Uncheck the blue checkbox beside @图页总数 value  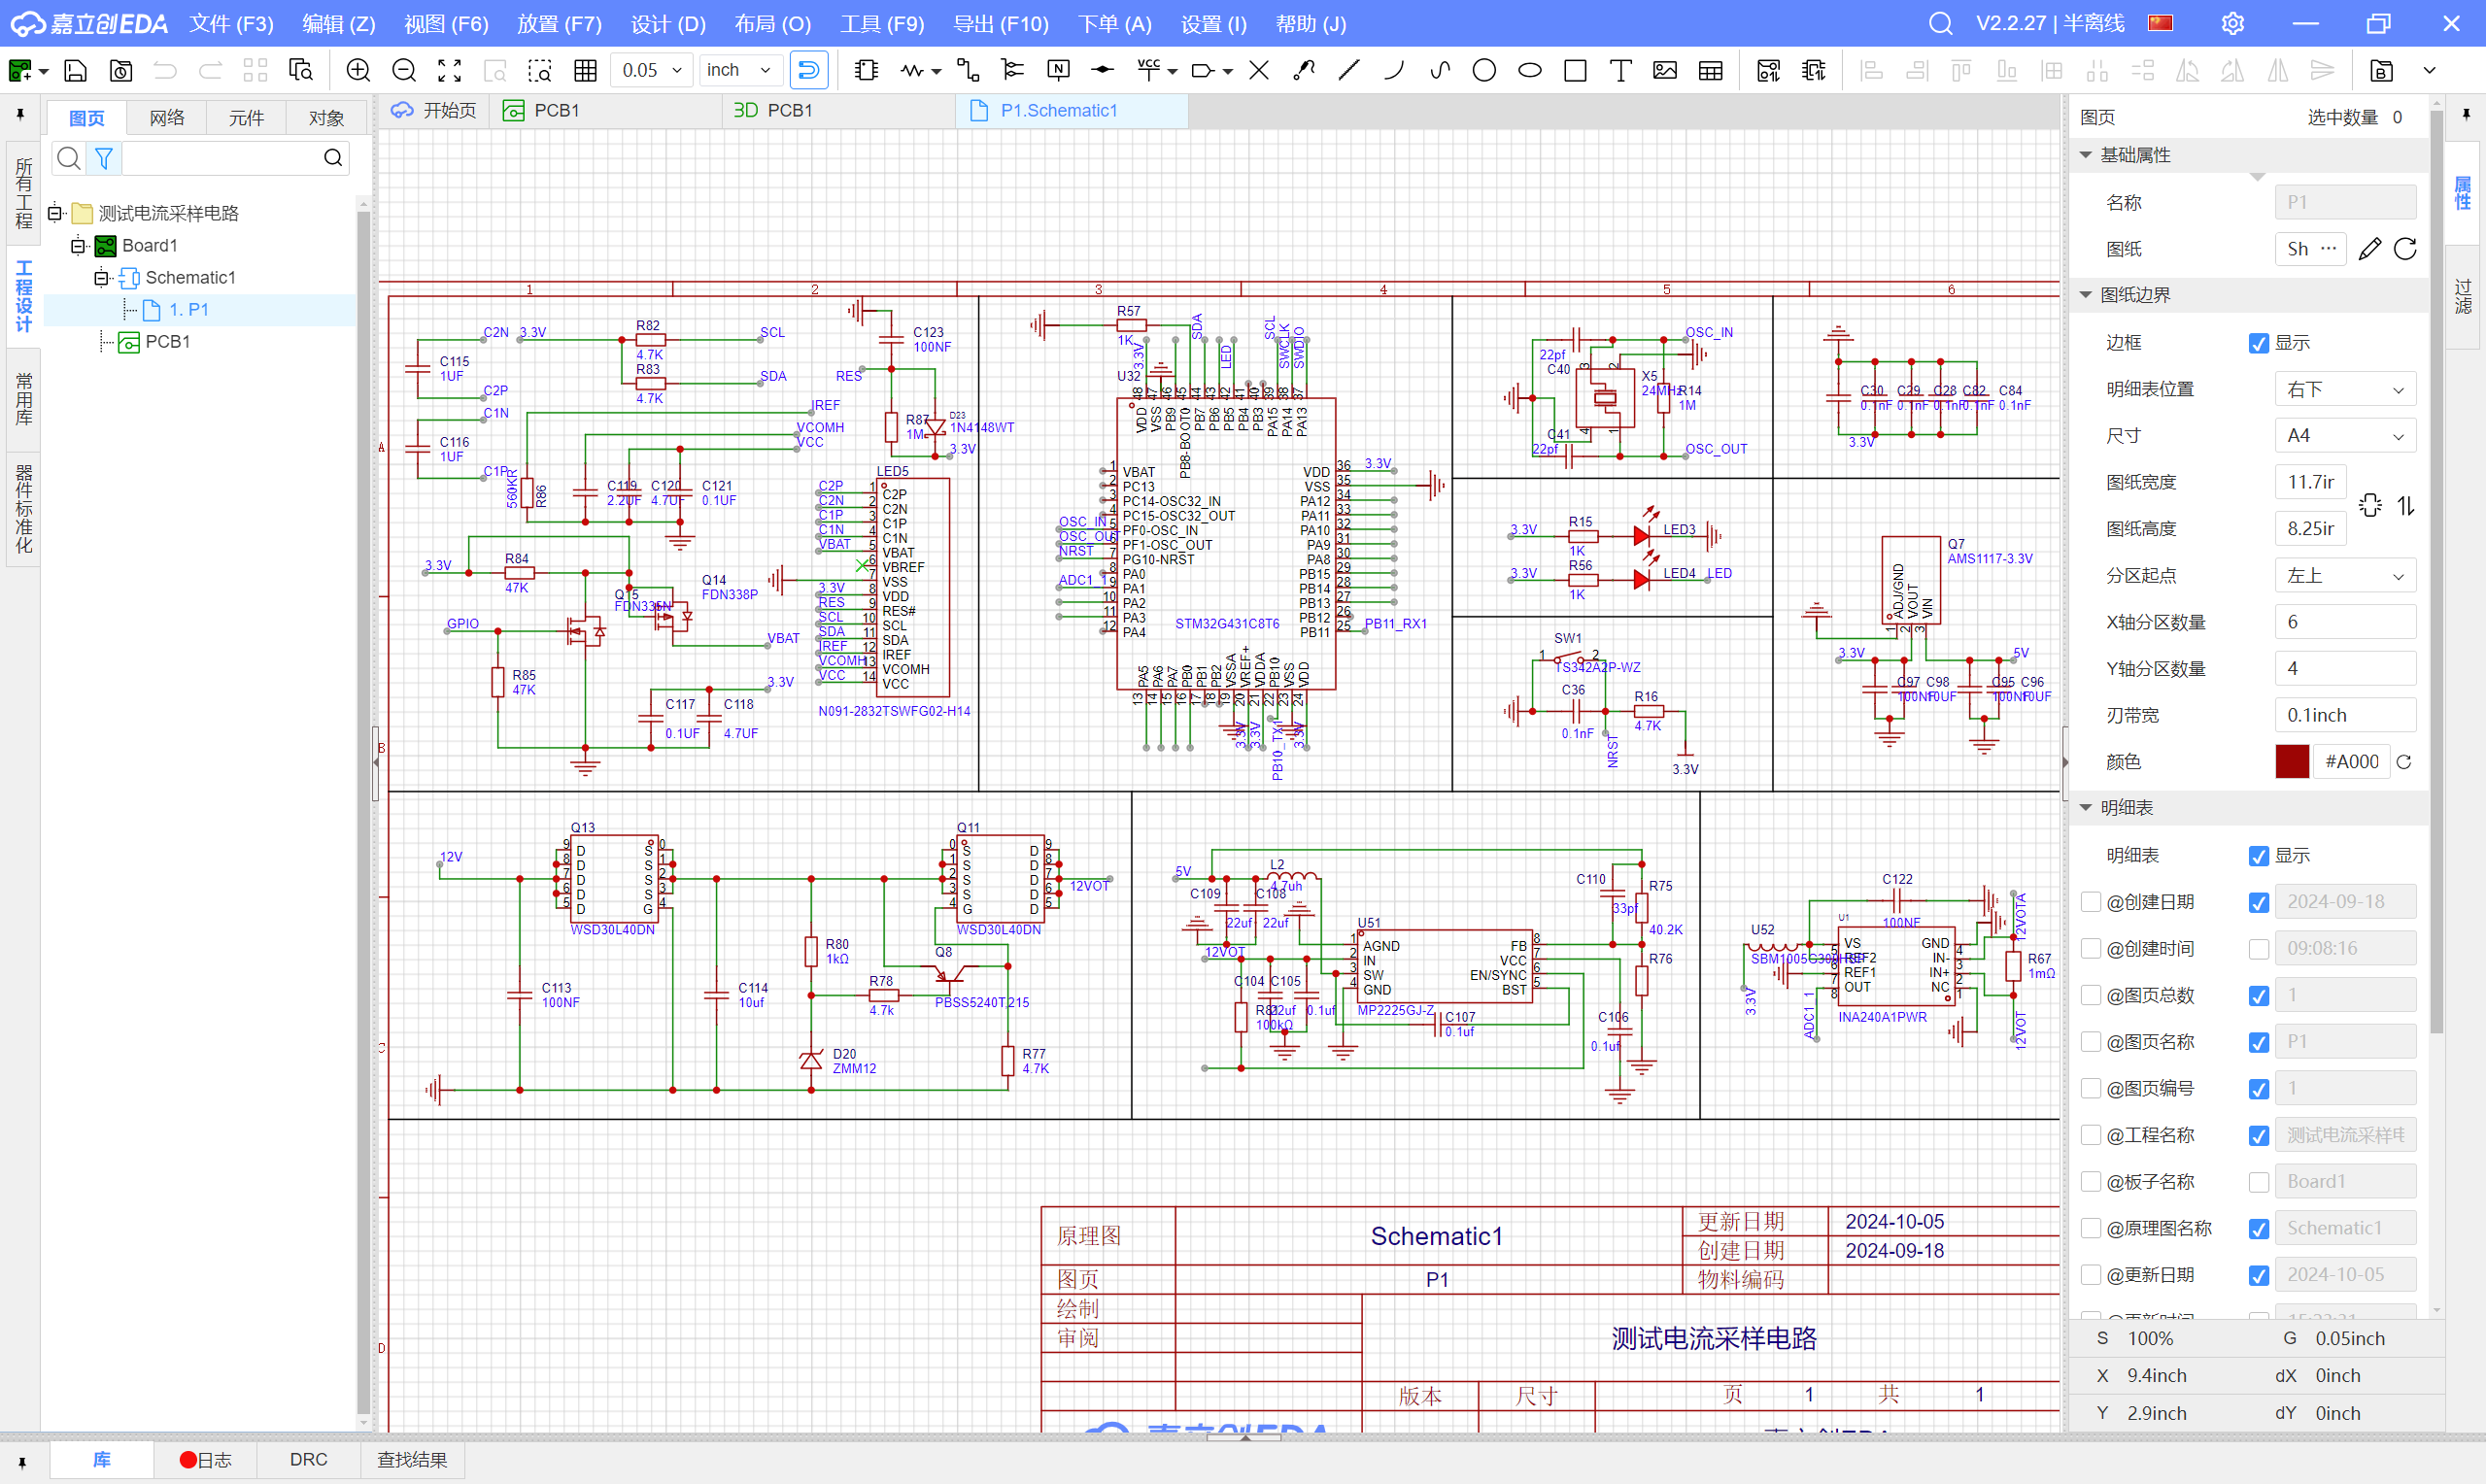[x=2258, y=996]
